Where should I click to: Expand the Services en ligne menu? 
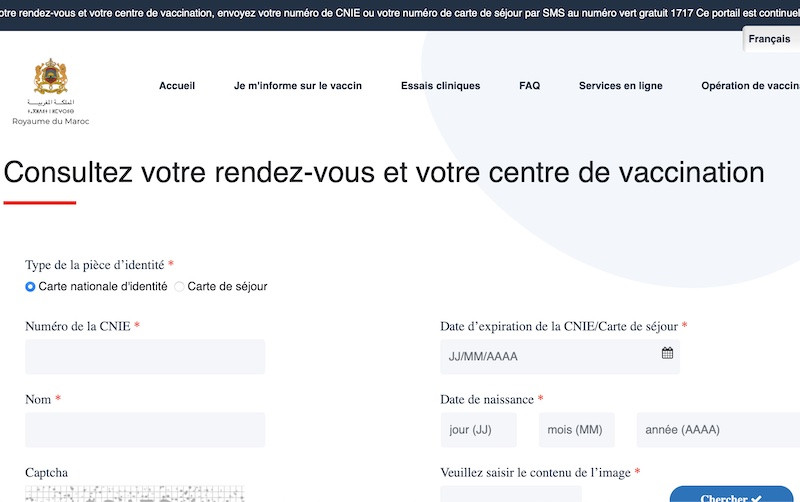click(620, 86)
